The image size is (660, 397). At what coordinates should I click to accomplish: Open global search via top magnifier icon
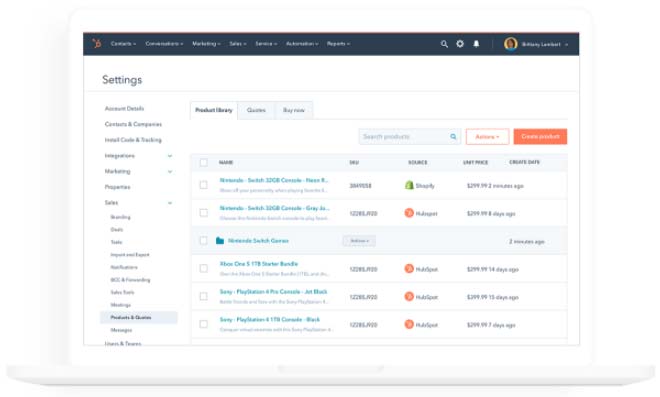click(444, 44)
